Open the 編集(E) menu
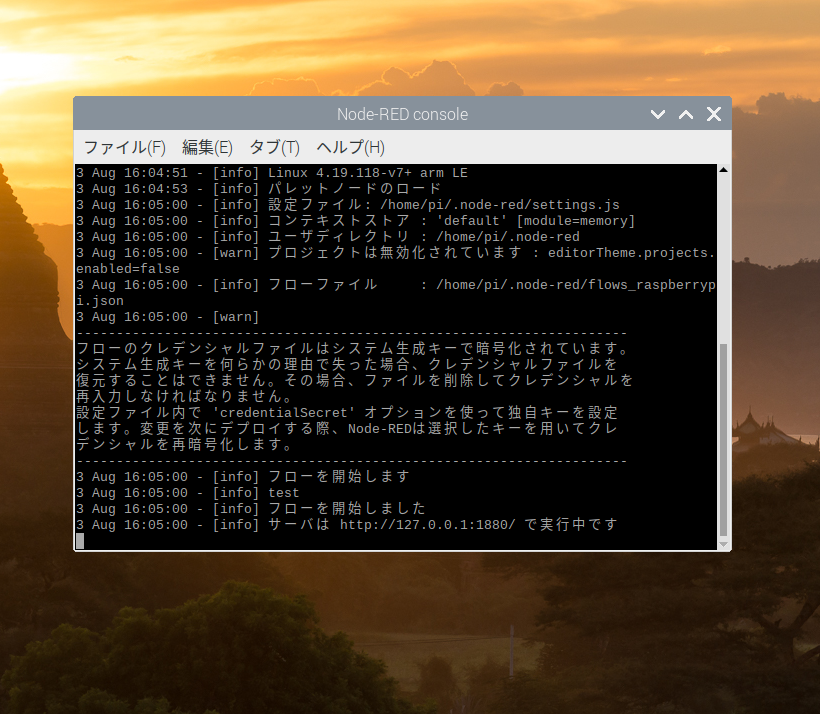This screenshot has width=820, height=714. pos(207,148)
